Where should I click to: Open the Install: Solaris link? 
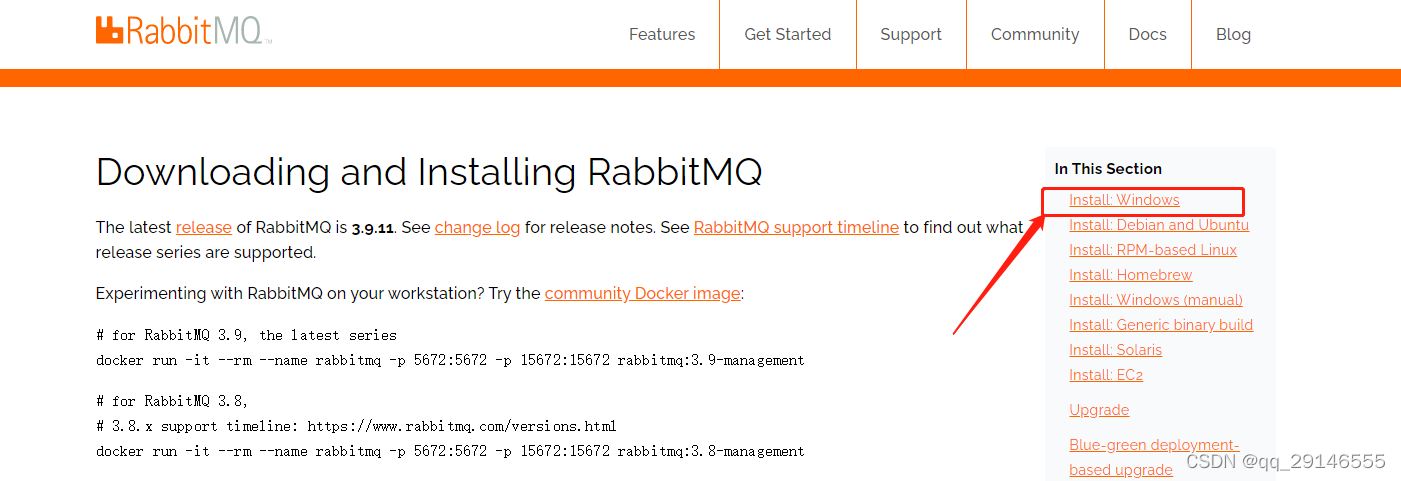[1115, 350]
